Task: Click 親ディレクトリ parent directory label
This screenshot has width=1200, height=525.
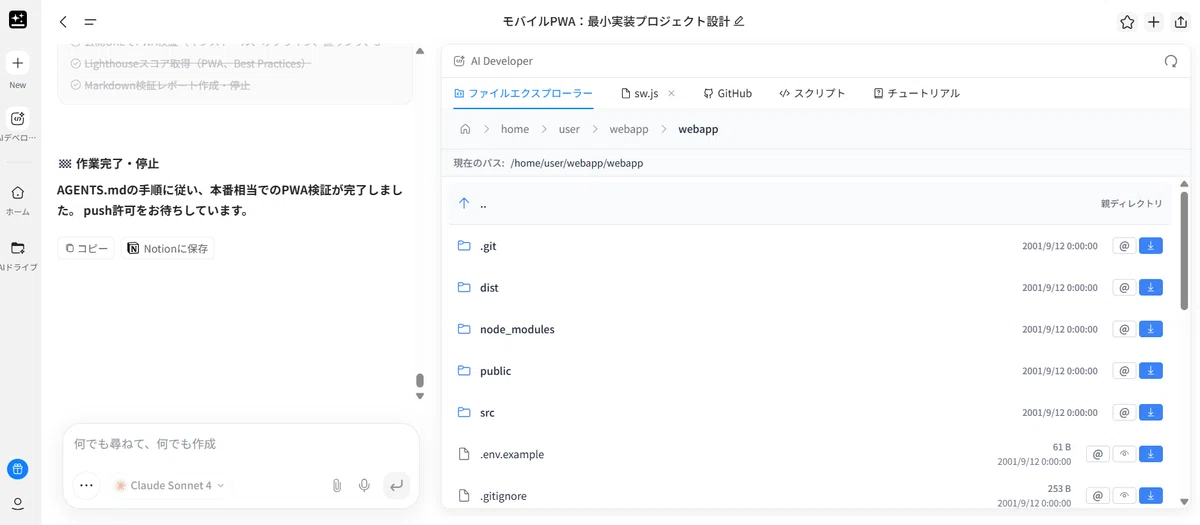Action: point(1132,203)
